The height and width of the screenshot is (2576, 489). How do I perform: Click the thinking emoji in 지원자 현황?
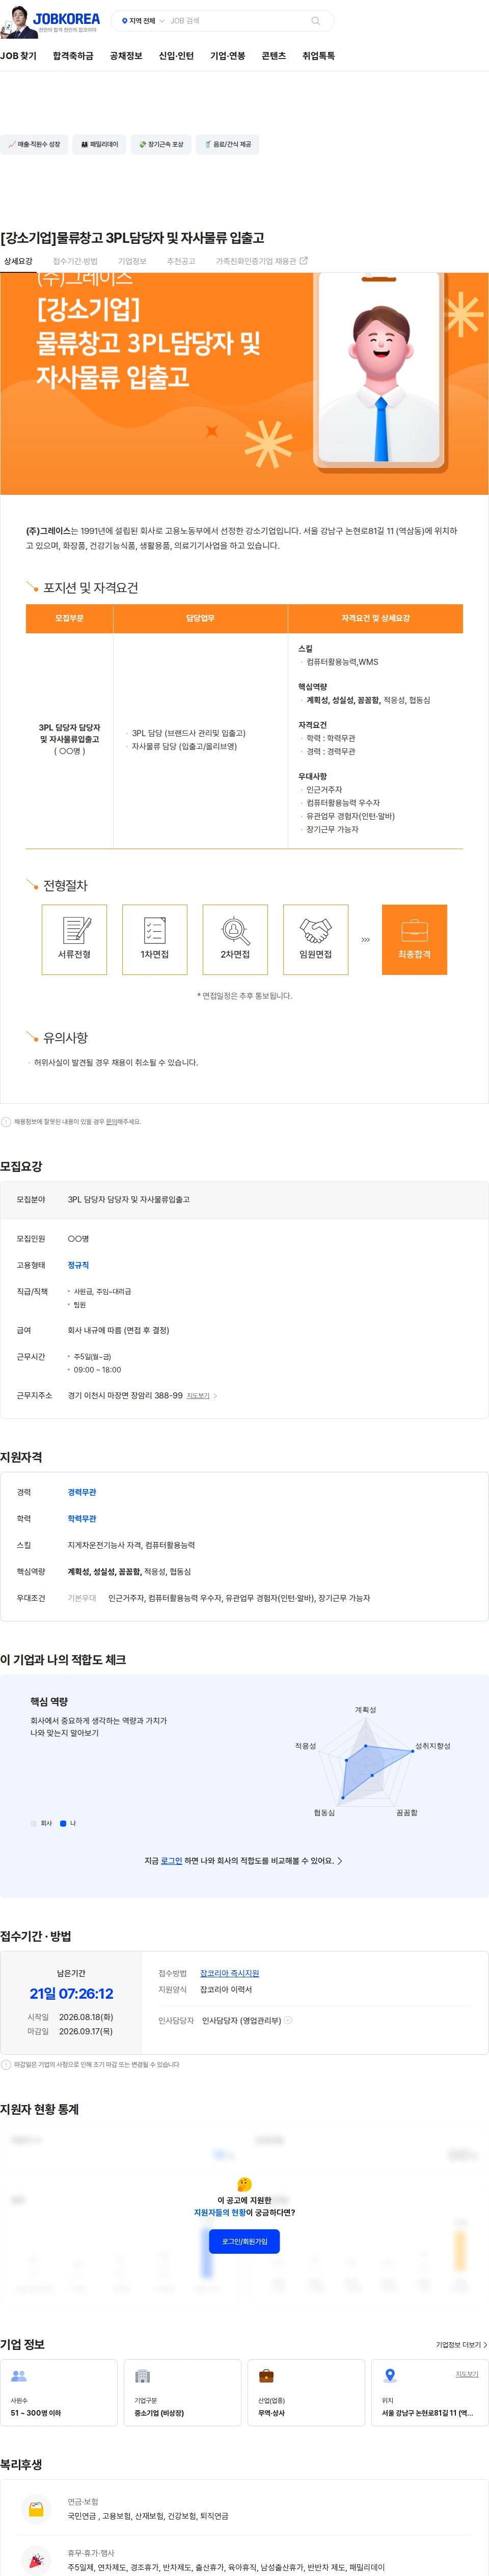pyautogui.click(x=244, y=2184)
